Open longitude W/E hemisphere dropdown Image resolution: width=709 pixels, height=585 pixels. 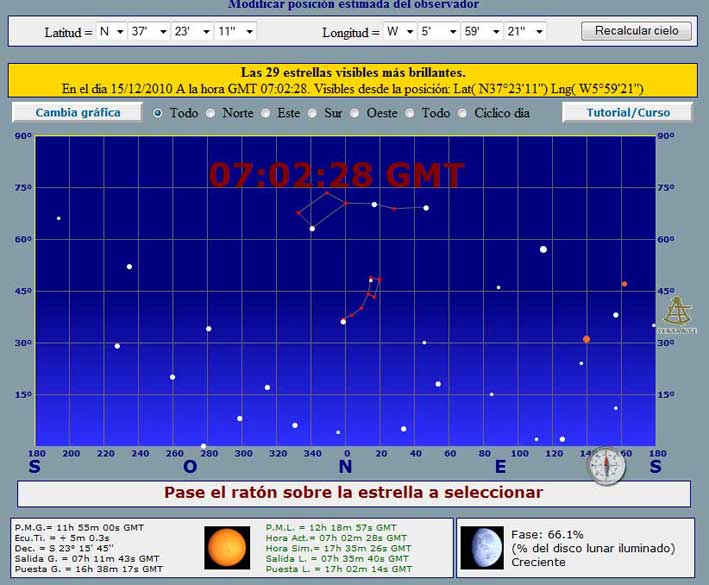coord(401,31)
